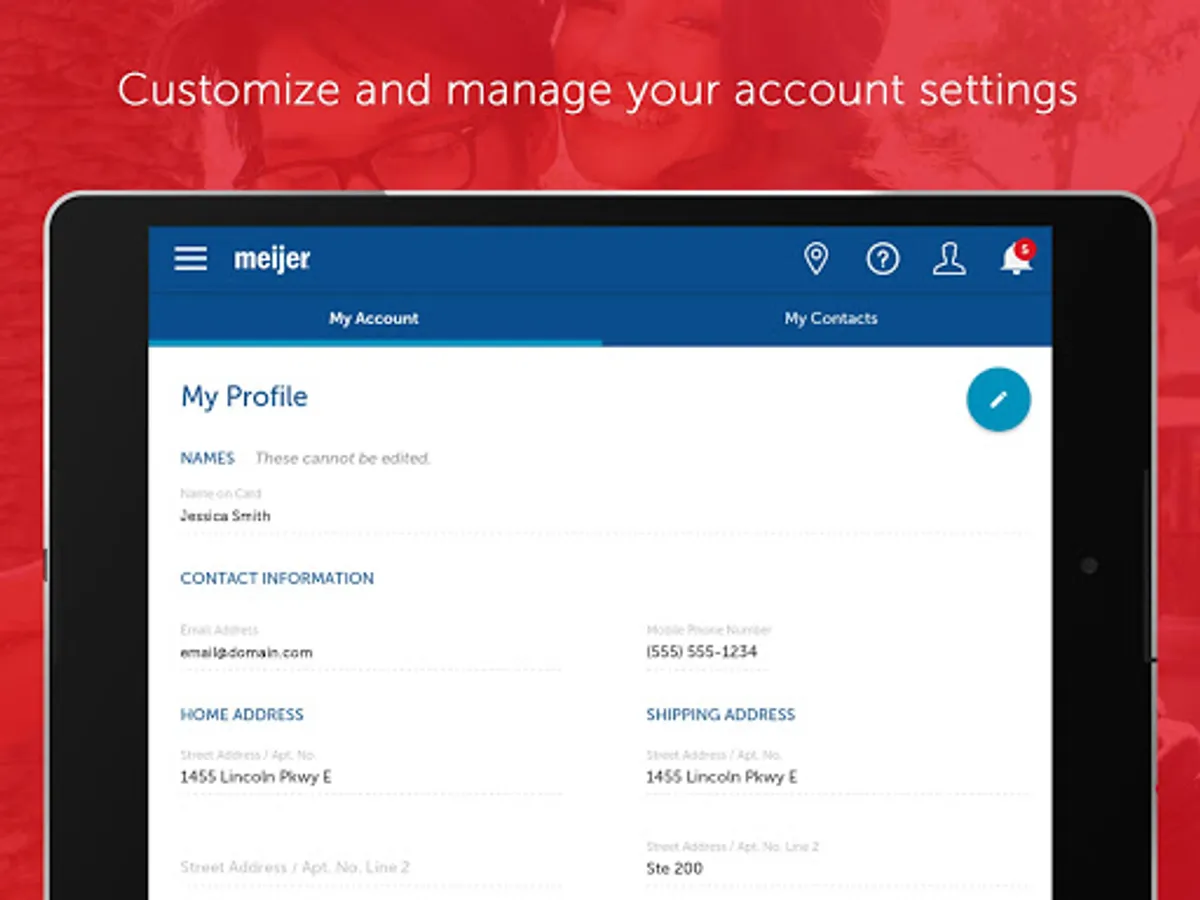Open the notifications bell icon
The width and height of the screenshot is (1200, 900).
click(1016, 258)
